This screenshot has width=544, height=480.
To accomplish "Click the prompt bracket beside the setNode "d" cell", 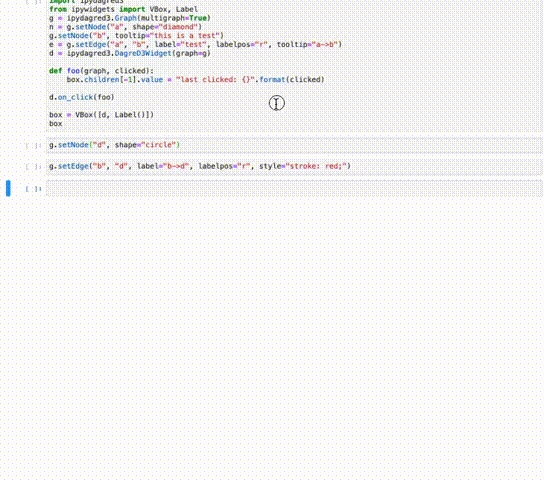I will [33, 146].
